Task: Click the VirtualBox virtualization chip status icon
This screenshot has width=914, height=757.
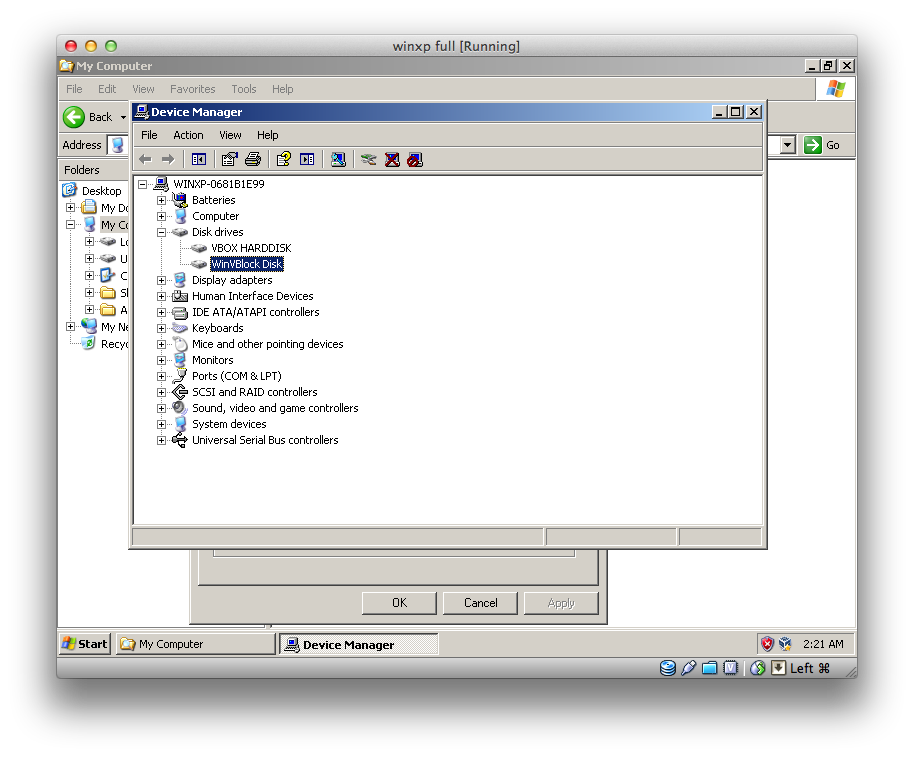Action: (x=730, y=668)
